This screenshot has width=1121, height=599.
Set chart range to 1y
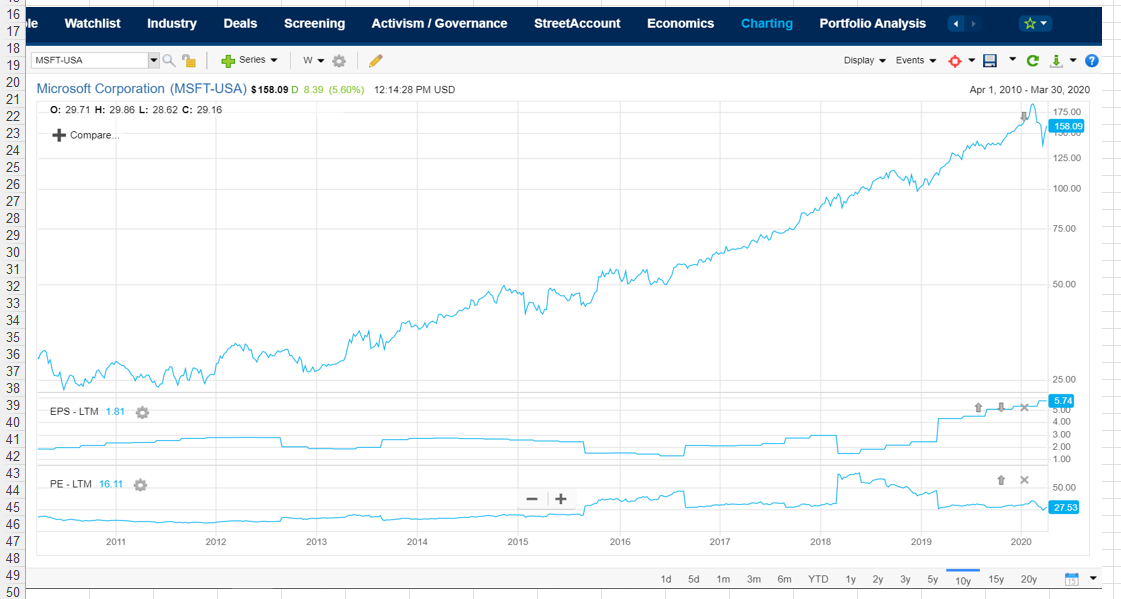[850, 580]
